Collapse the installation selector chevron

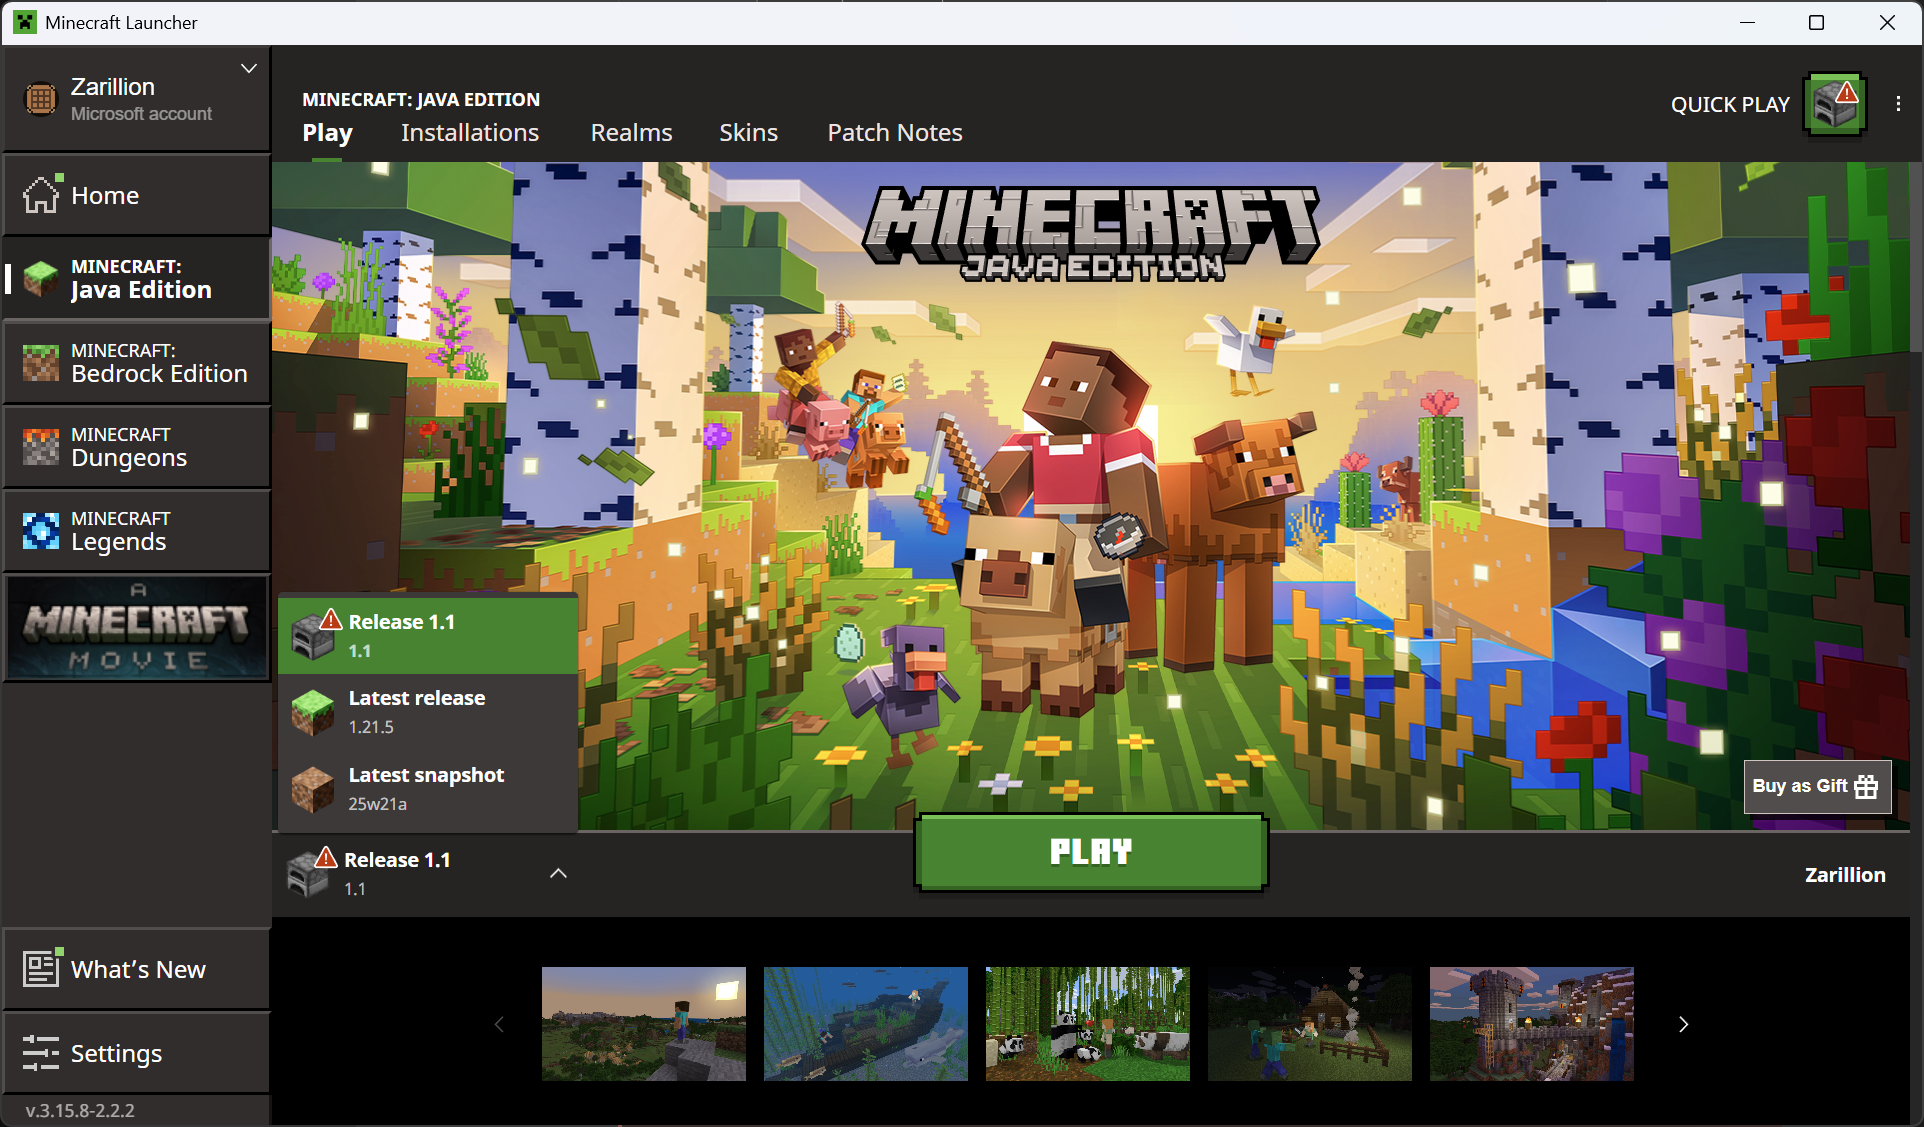pyautogui.click(x=558, y=873)
